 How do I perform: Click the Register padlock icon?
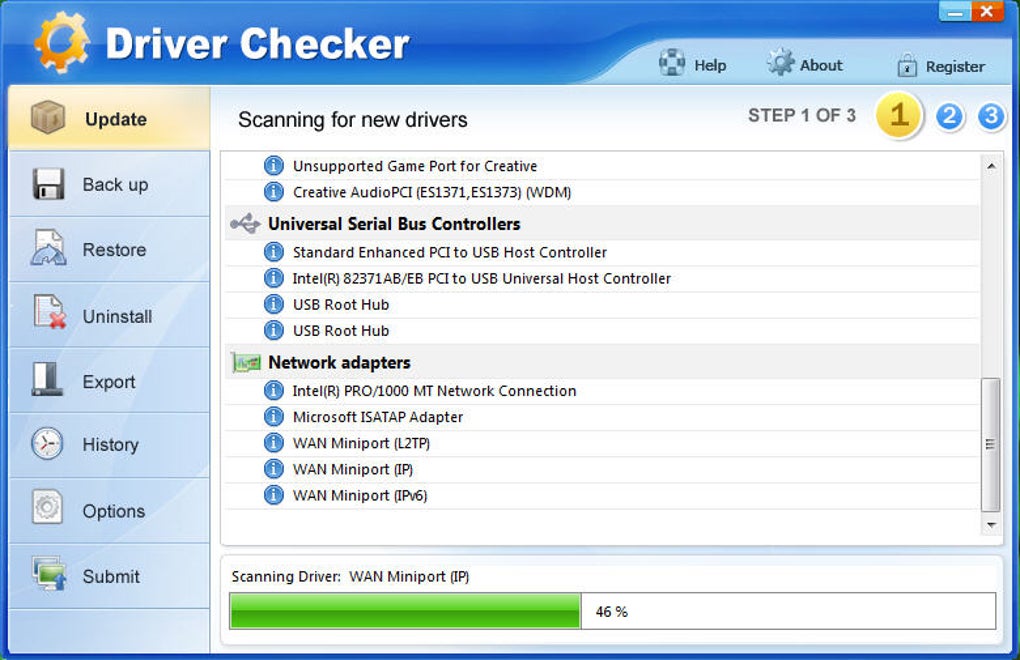click(907, 65)
